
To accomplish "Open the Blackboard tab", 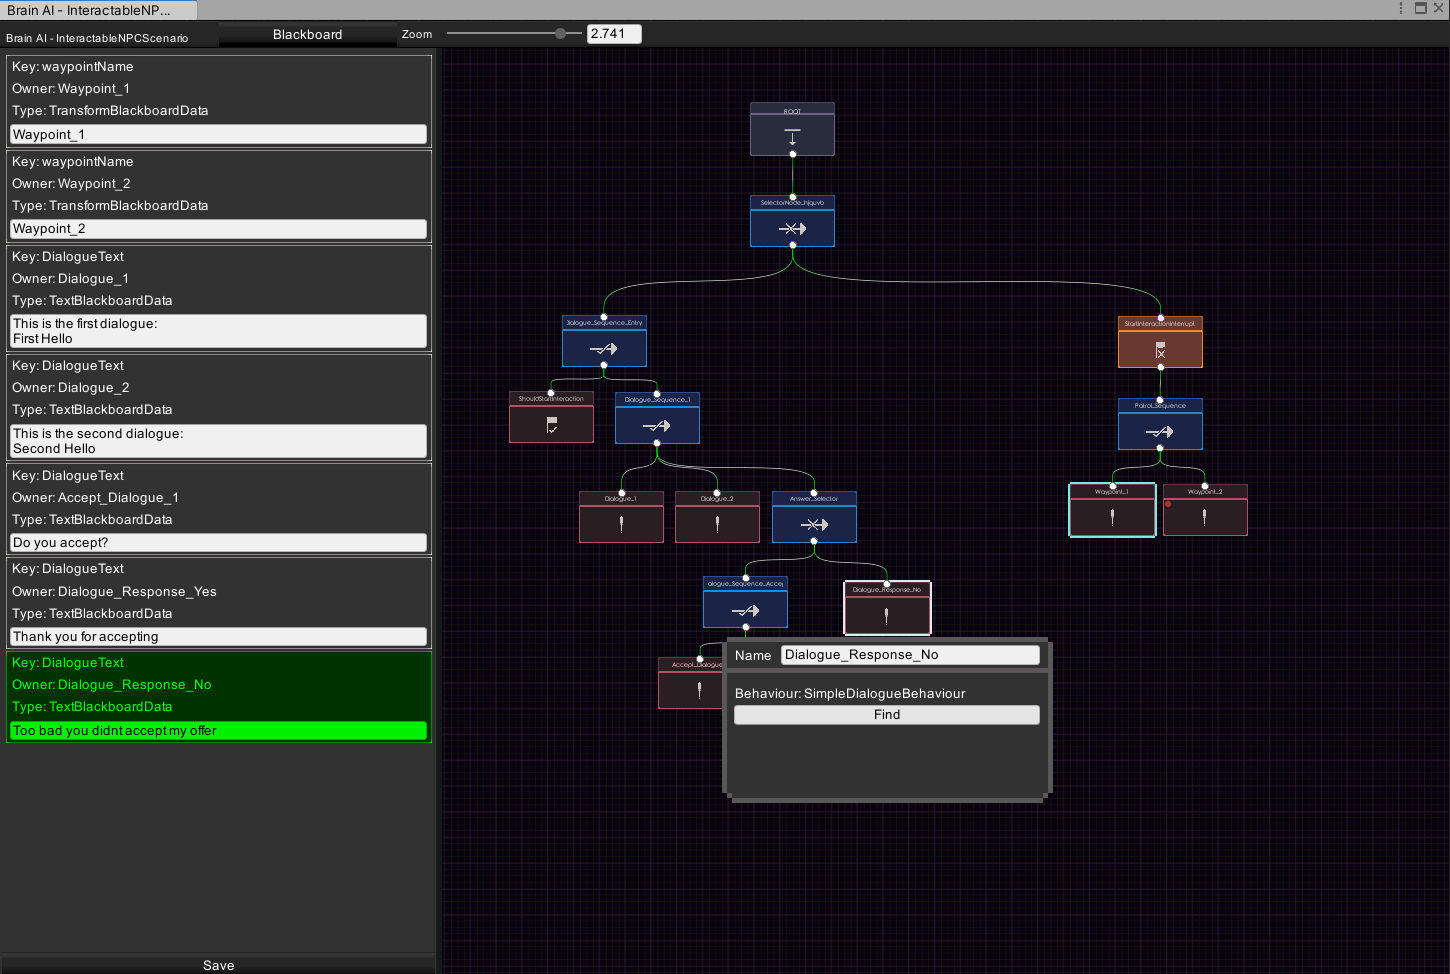I will (x=307, y=34).
